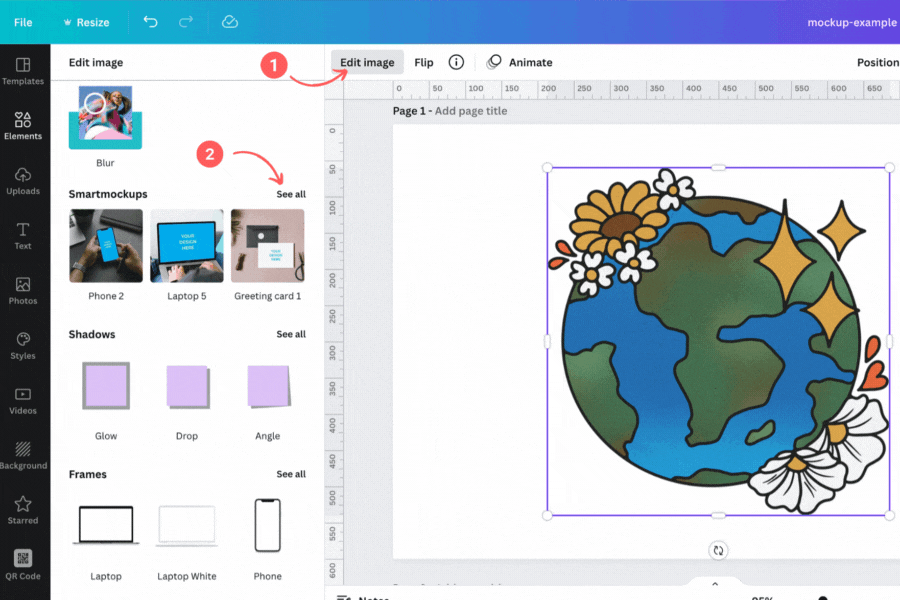900x600 pixels.
Task: Click the Flip option
Action: click(424, 62)
